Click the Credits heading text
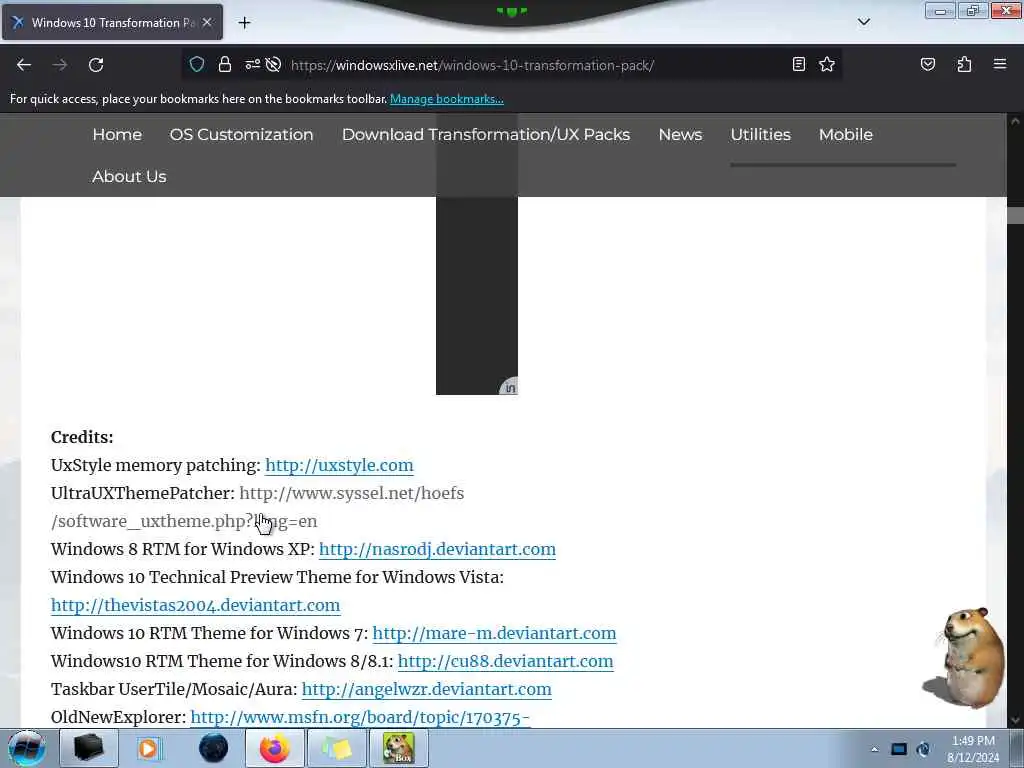The width and height of the screenshot is (1024, 768). 82,437
